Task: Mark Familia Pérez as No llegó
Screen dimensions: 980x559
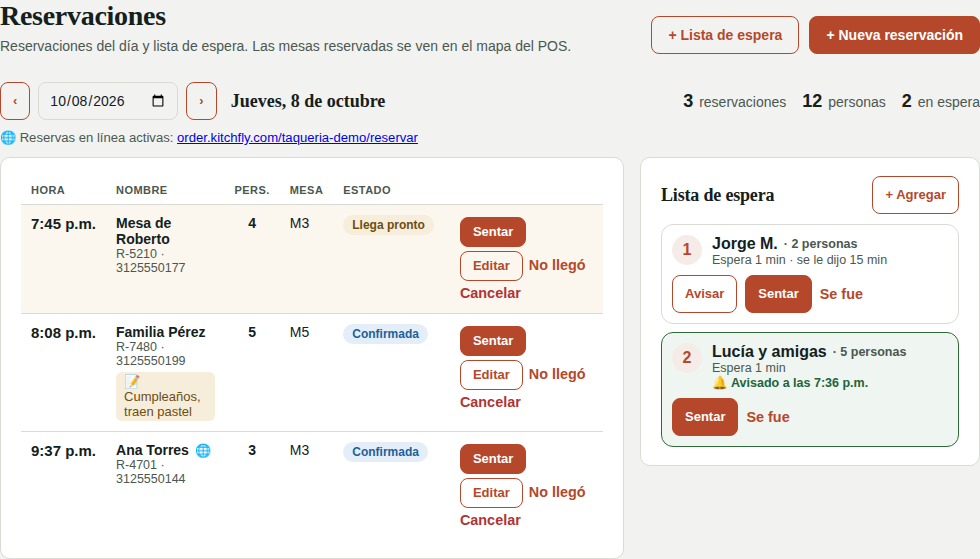Action: (557, 374)
